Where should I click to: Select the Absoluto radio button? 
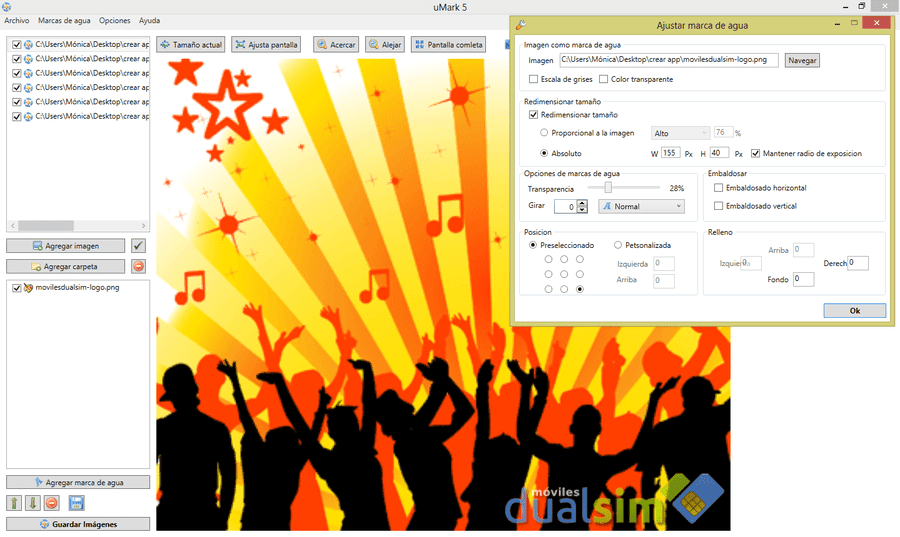coord(544,153)
